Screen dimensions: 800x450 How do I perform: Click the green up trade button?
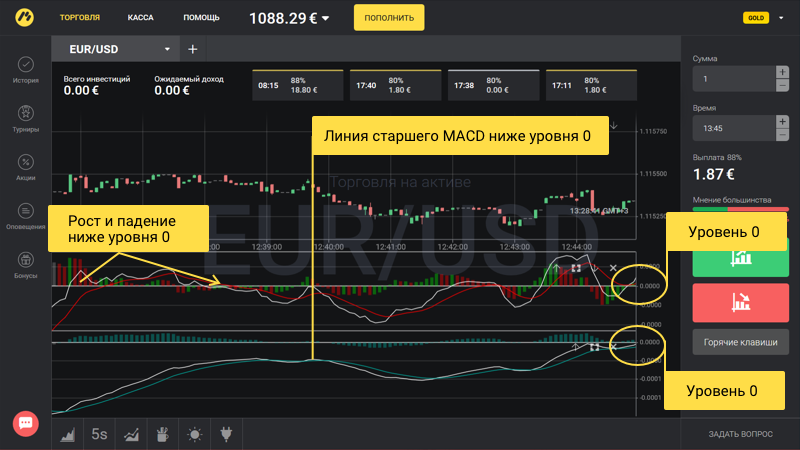pyautogui.click(x=740, y=258)
